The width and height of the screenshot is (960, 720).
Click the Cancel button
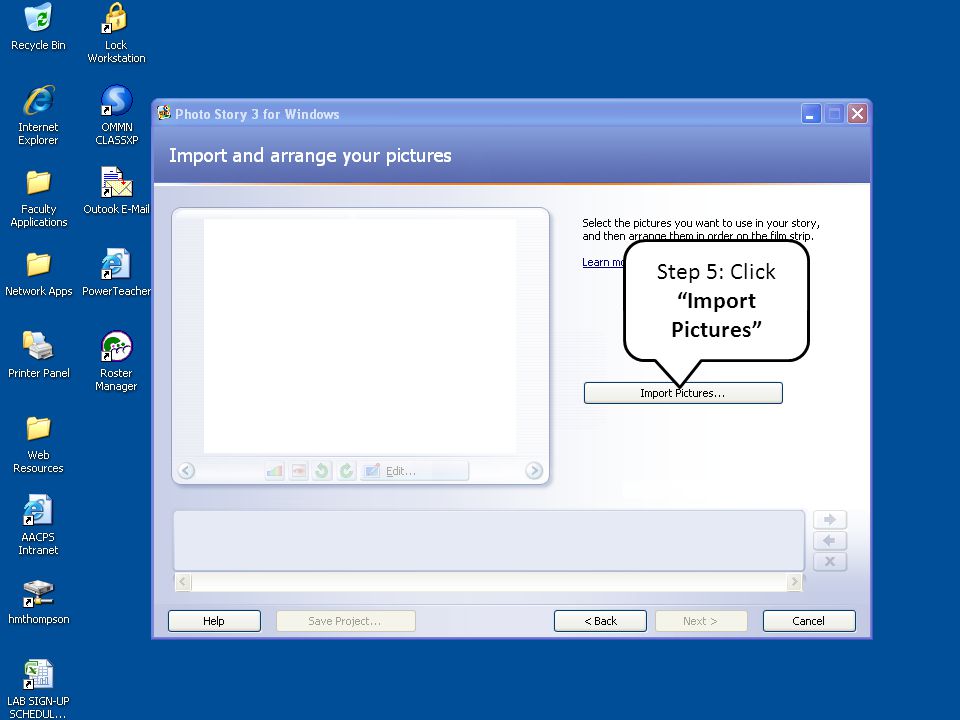[809, 621]
